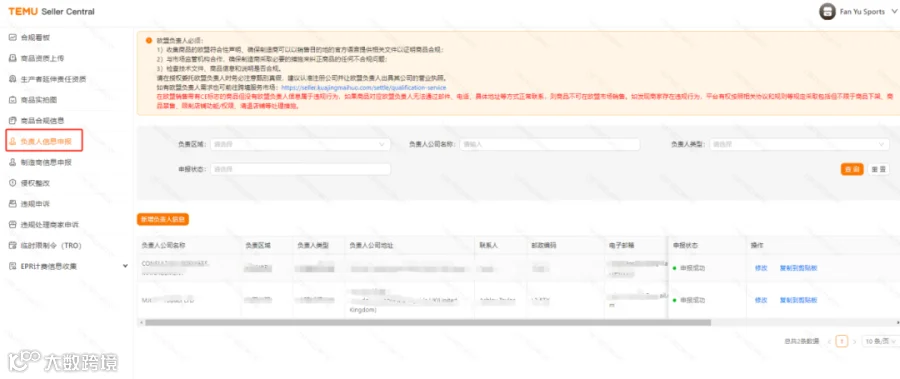Click the 合规看板 sidebar icon
This screenshot has height=379, width=900.
13,37
